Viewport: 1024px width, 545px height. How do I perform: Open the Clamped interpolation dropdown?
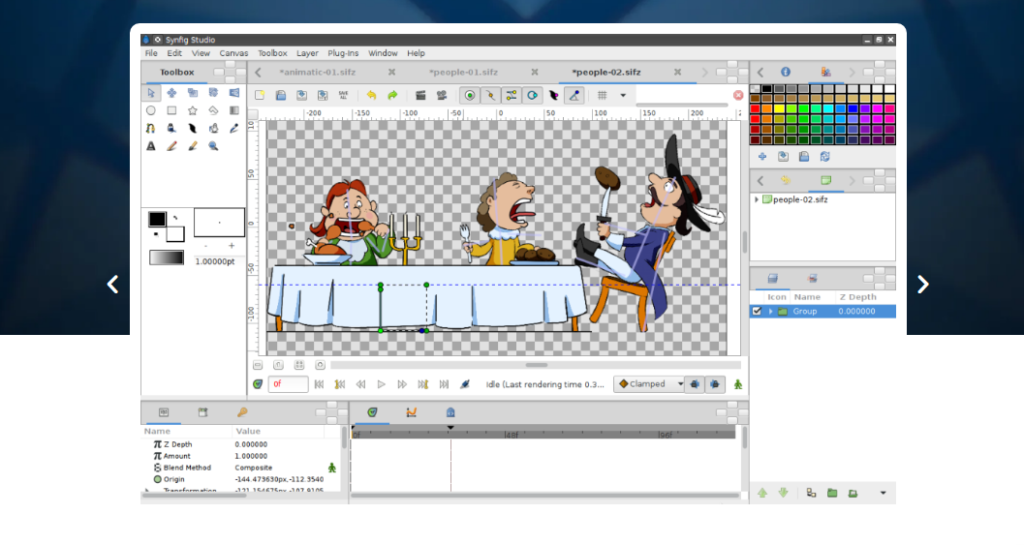[649, 384]
